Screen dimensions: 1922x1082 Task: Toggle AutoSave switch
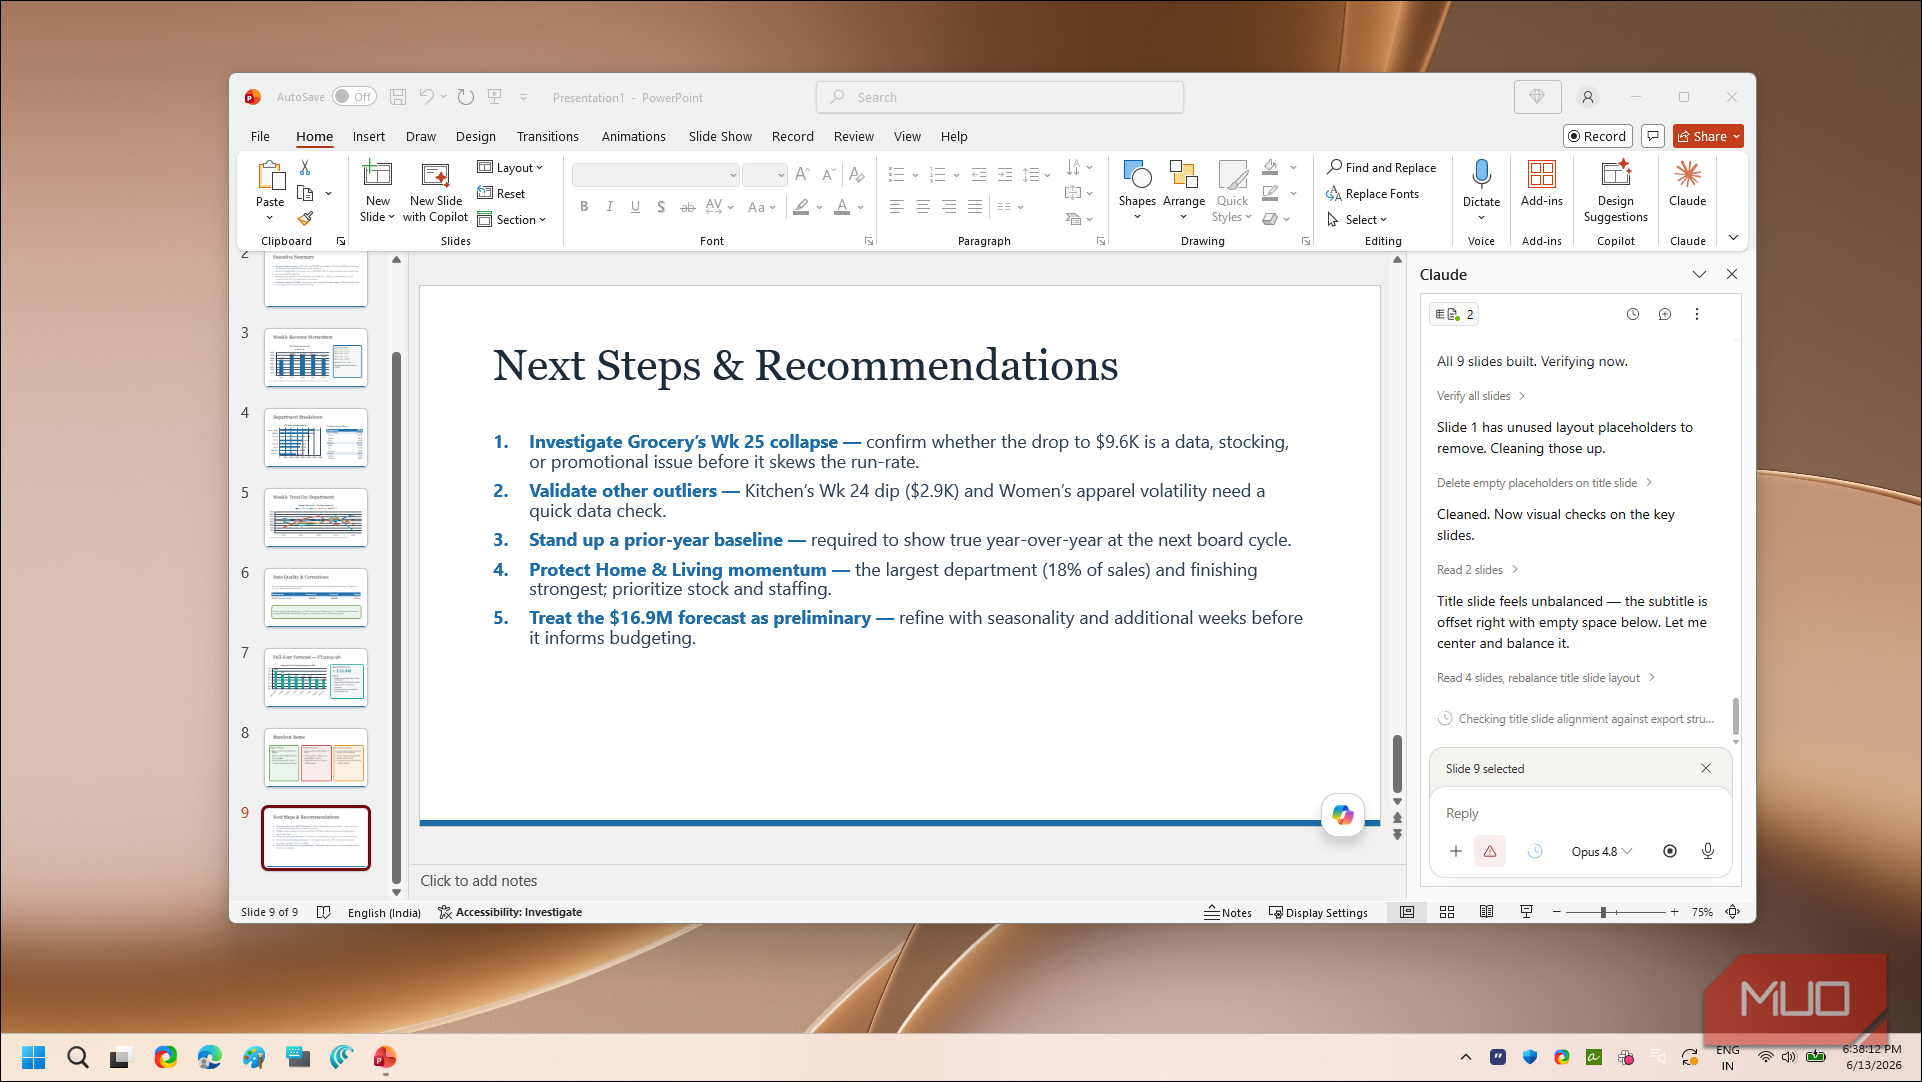coord(354,97)
